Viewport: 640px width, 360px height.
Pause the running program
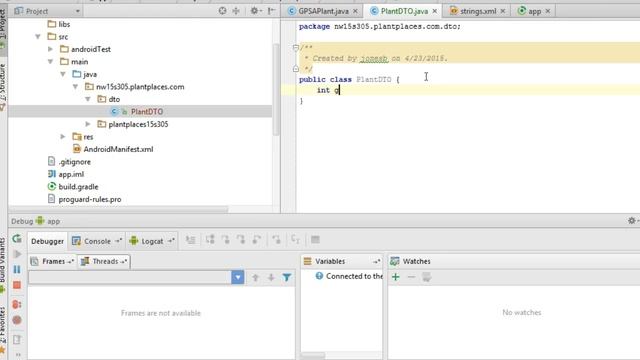point(17,269)
